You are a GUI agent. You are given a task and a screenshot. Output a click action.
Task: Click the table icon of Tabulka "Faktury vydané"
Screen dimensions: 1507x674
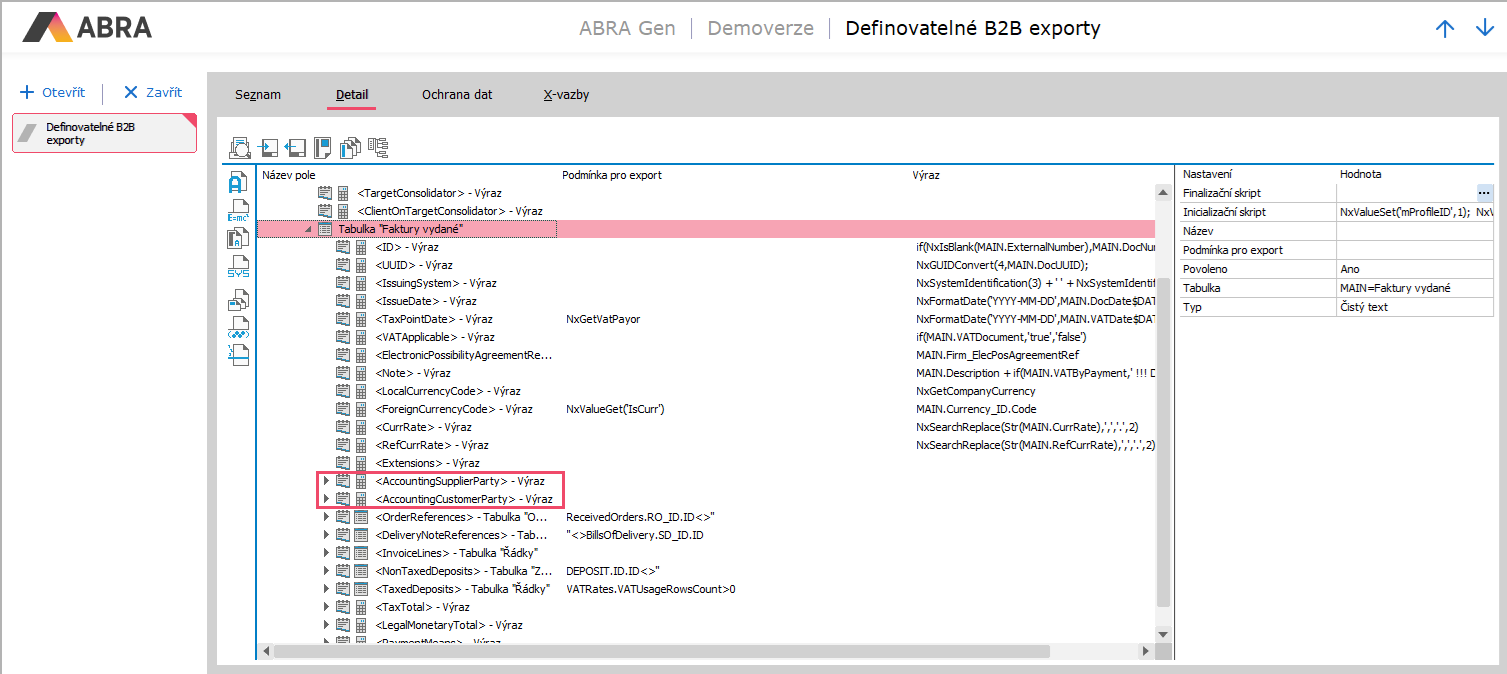(x=325, y=229)
